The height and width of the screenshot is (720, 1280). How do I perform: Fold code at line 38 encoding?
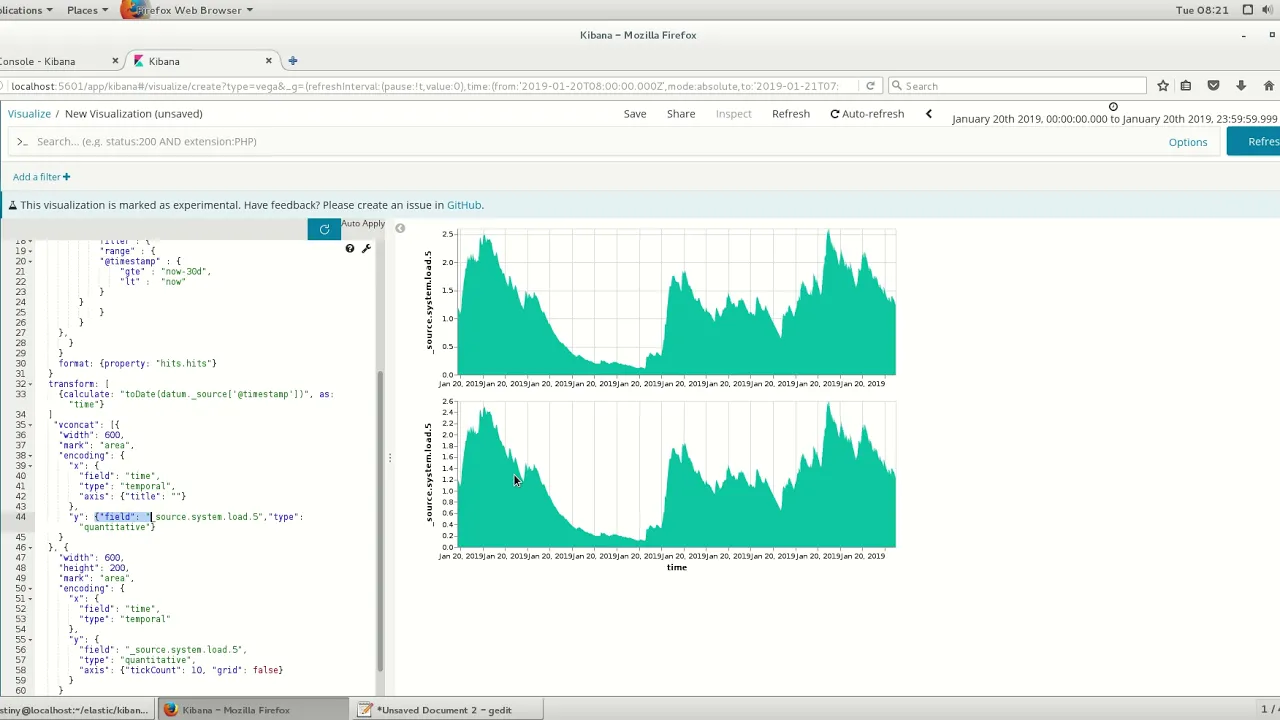(33, 455)
